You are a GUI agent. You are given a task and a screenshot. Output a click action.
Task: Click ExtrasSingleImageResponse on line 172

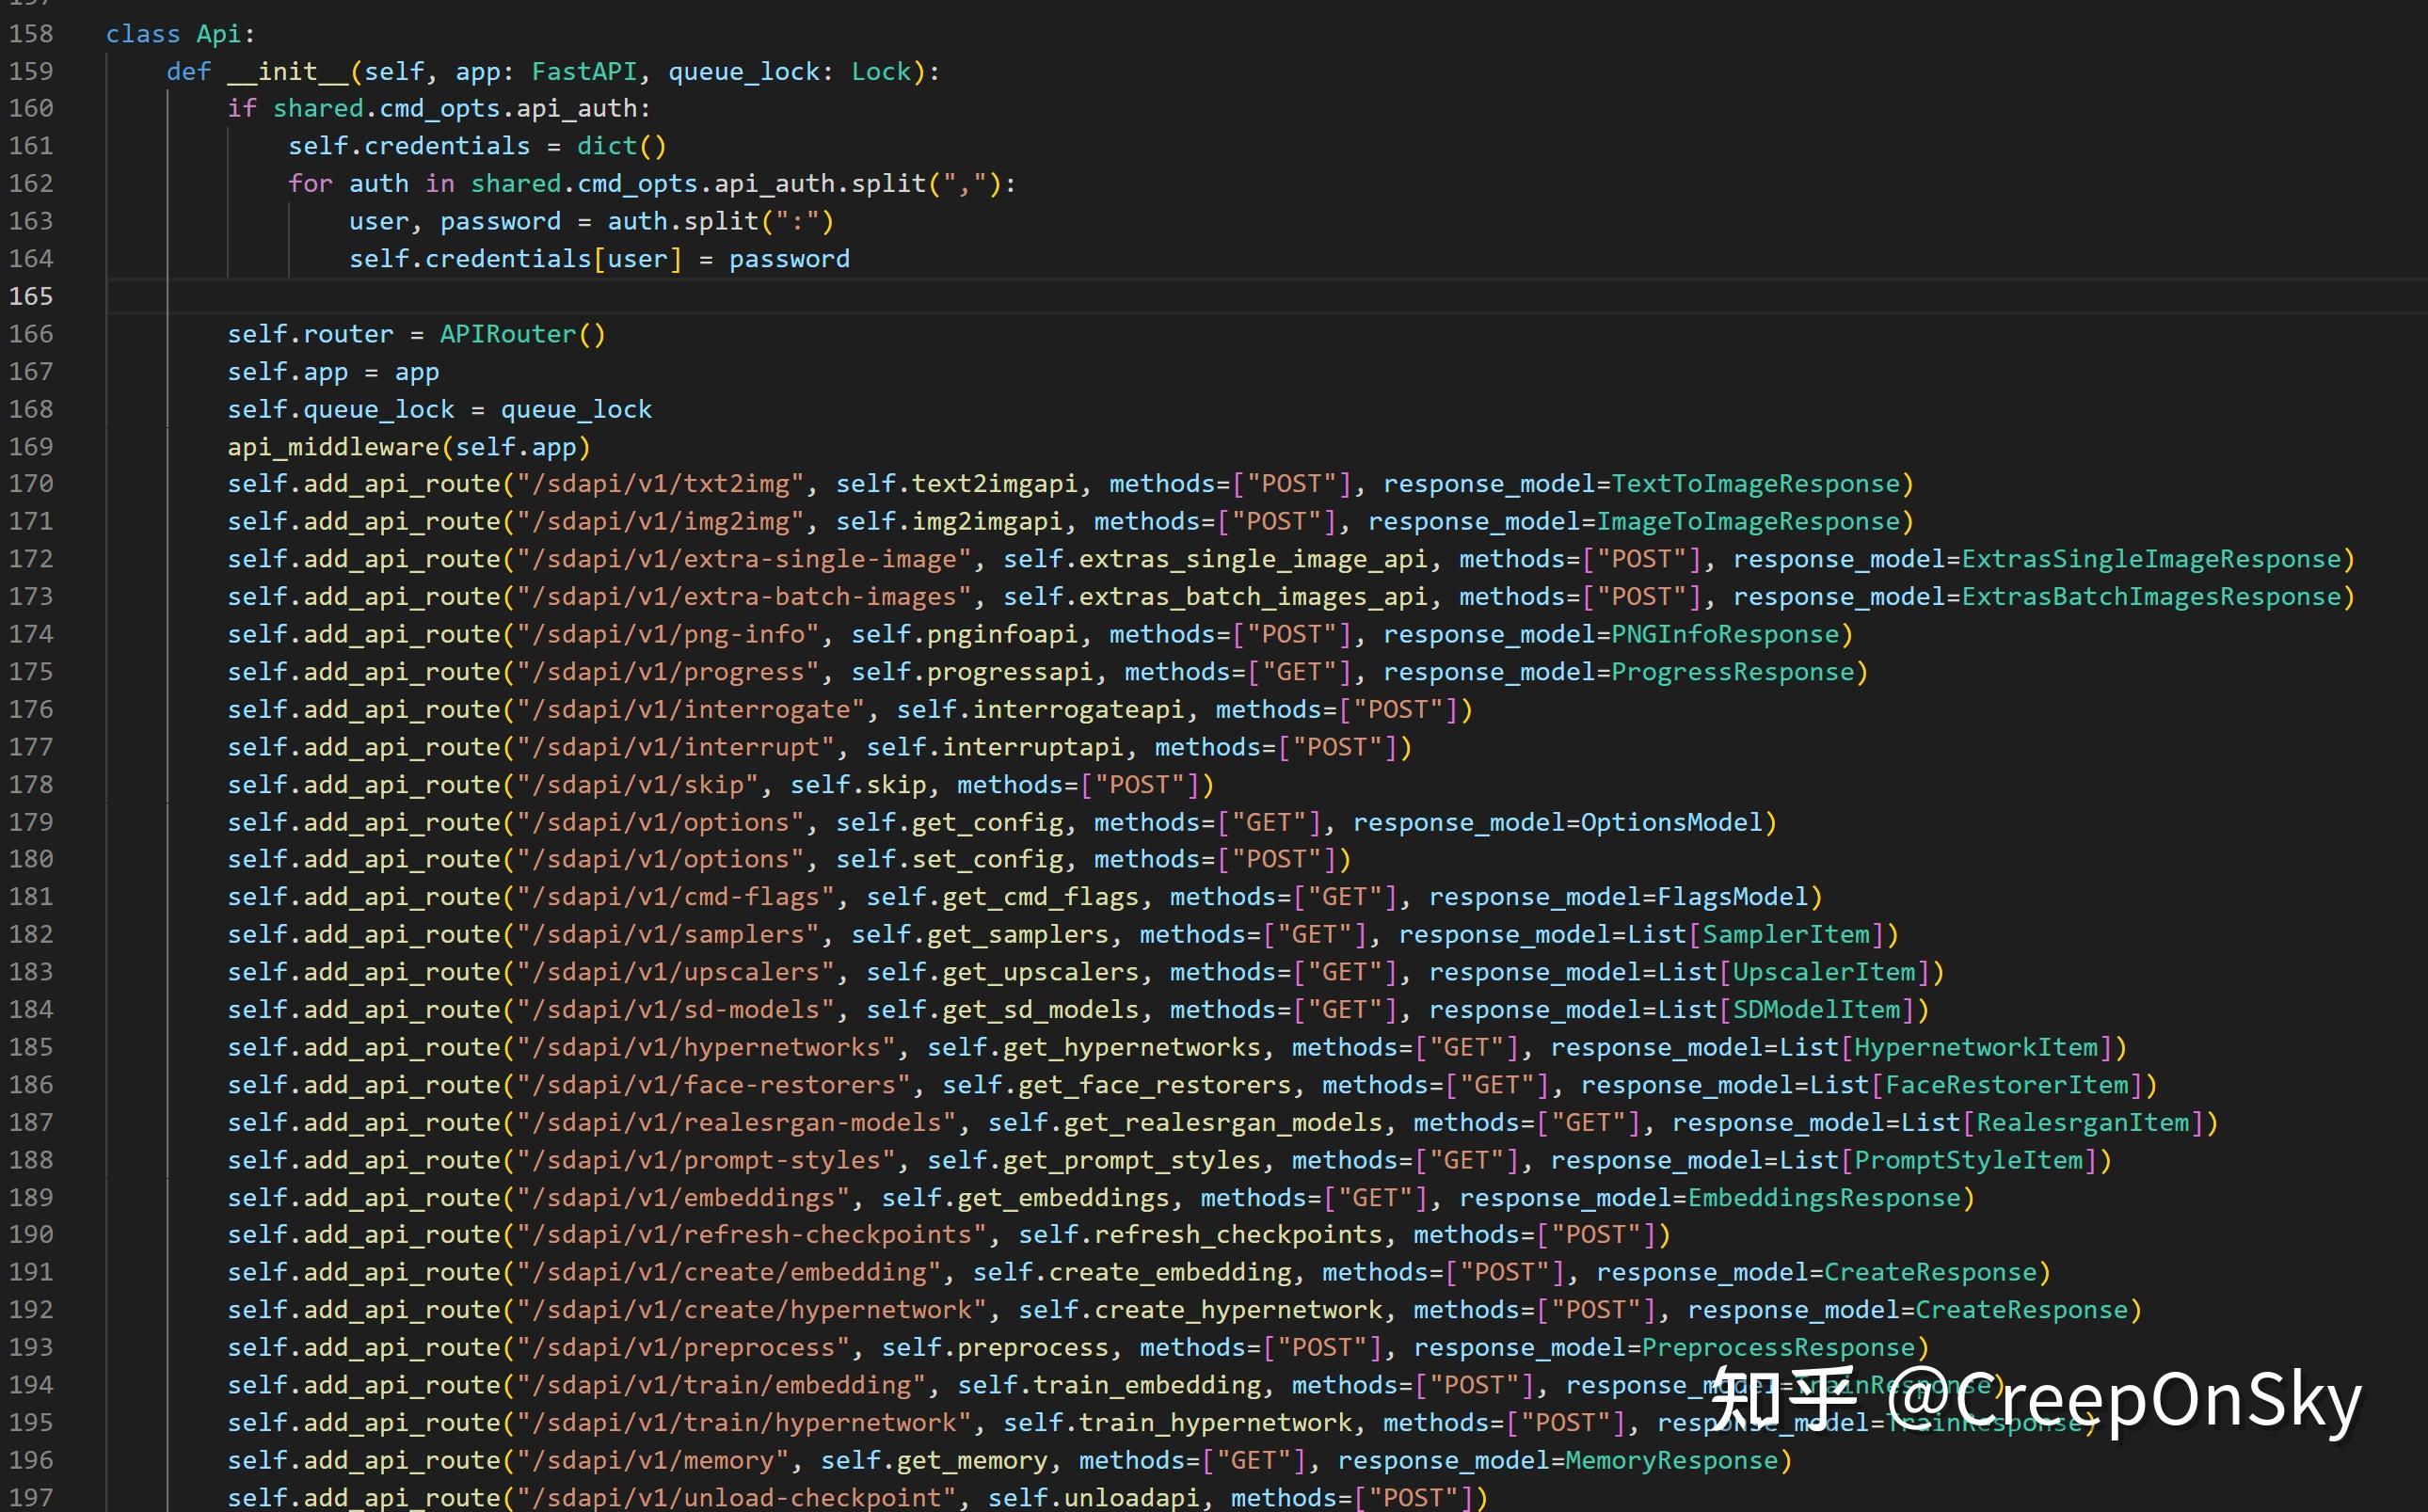pos(2151,559)
